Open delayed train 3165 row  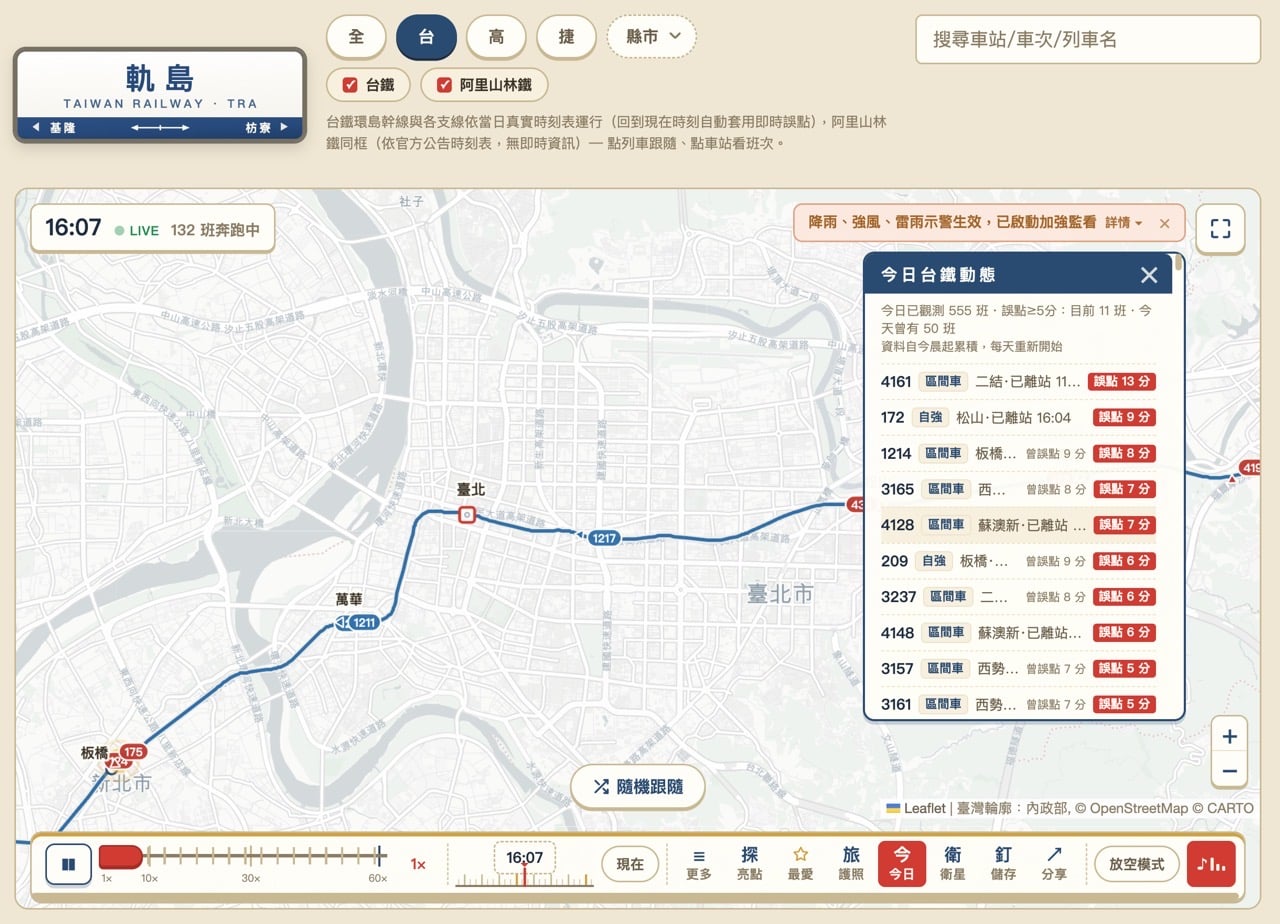click(1018, 489)
